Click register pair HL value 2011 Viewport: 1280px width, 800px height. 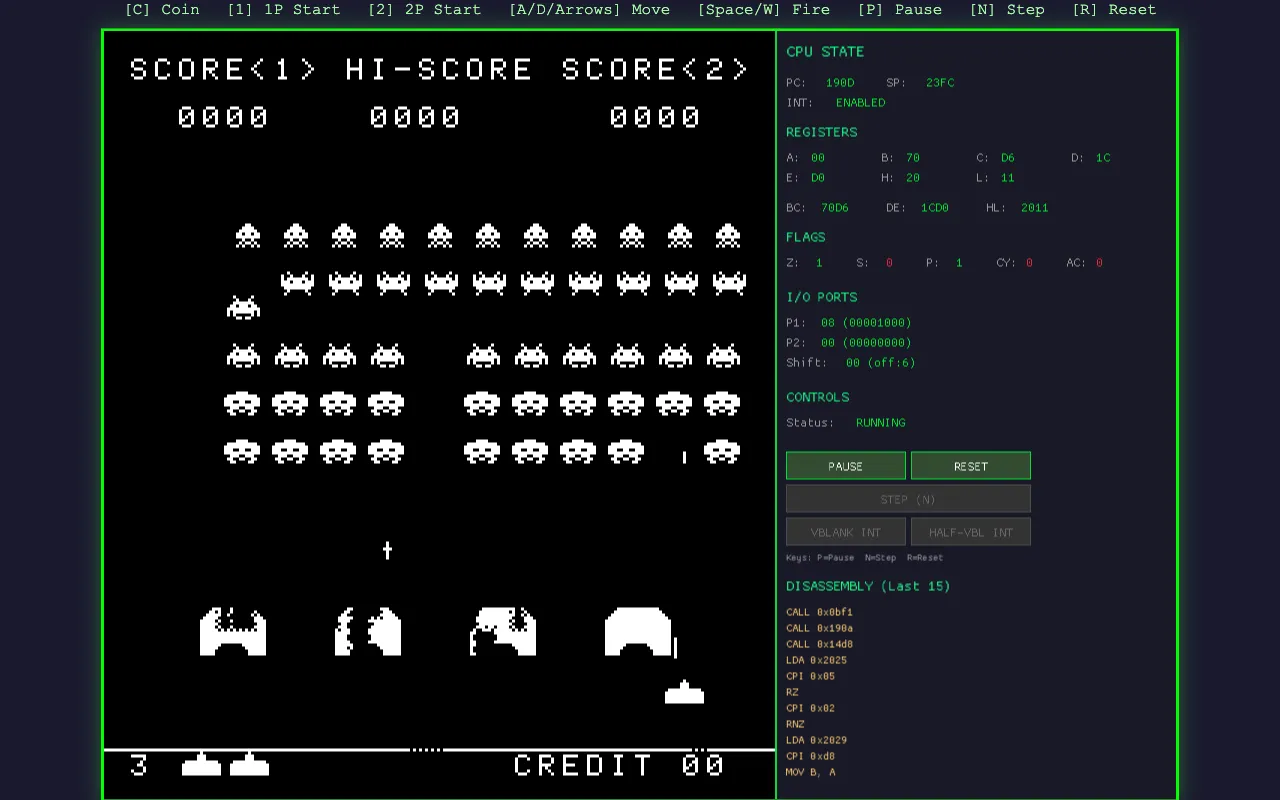pyautogui.click(x=1035, y=207)
